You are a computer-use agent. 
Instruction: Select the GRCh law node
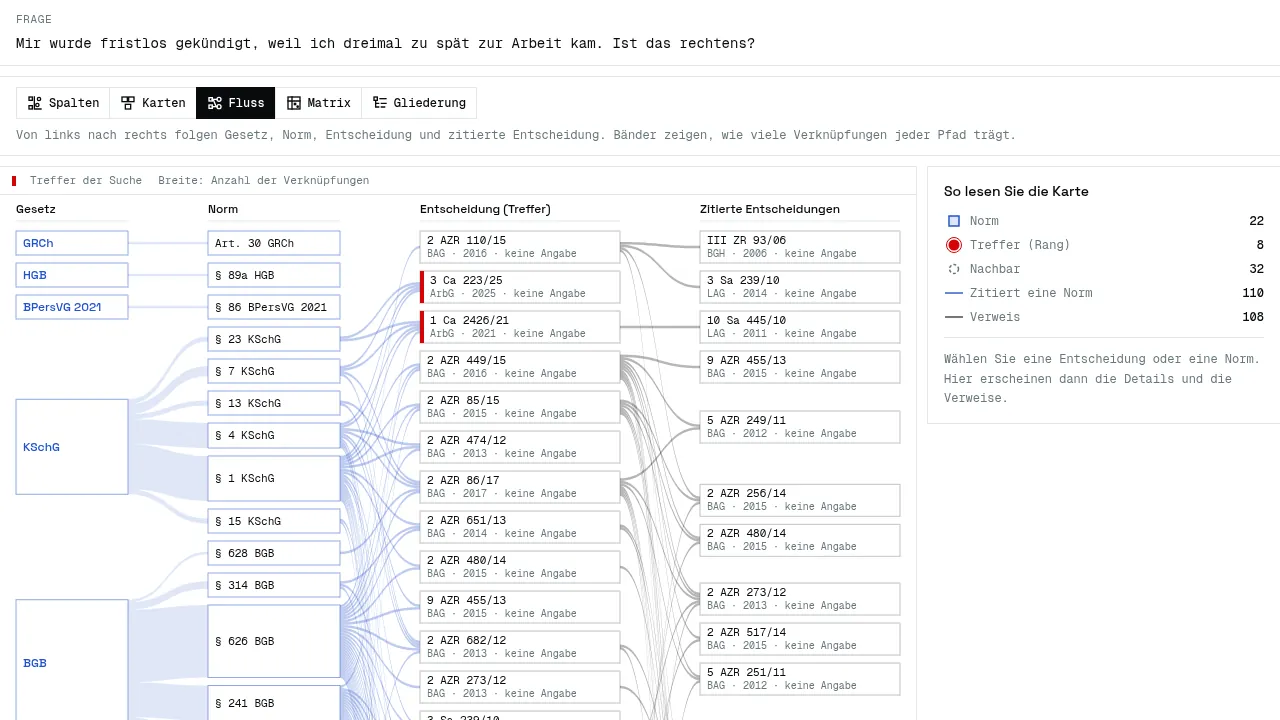point(72,243)
